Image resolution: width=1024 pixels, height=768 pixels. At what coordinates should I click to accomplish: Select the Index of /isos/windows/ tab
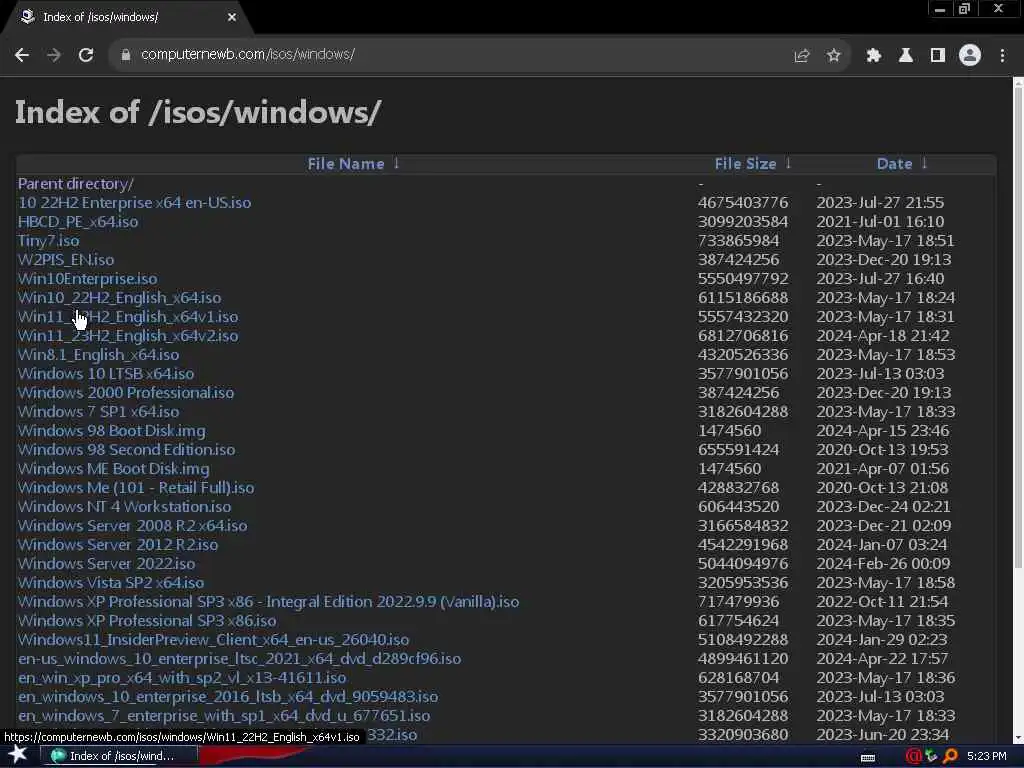pos(127,18)
